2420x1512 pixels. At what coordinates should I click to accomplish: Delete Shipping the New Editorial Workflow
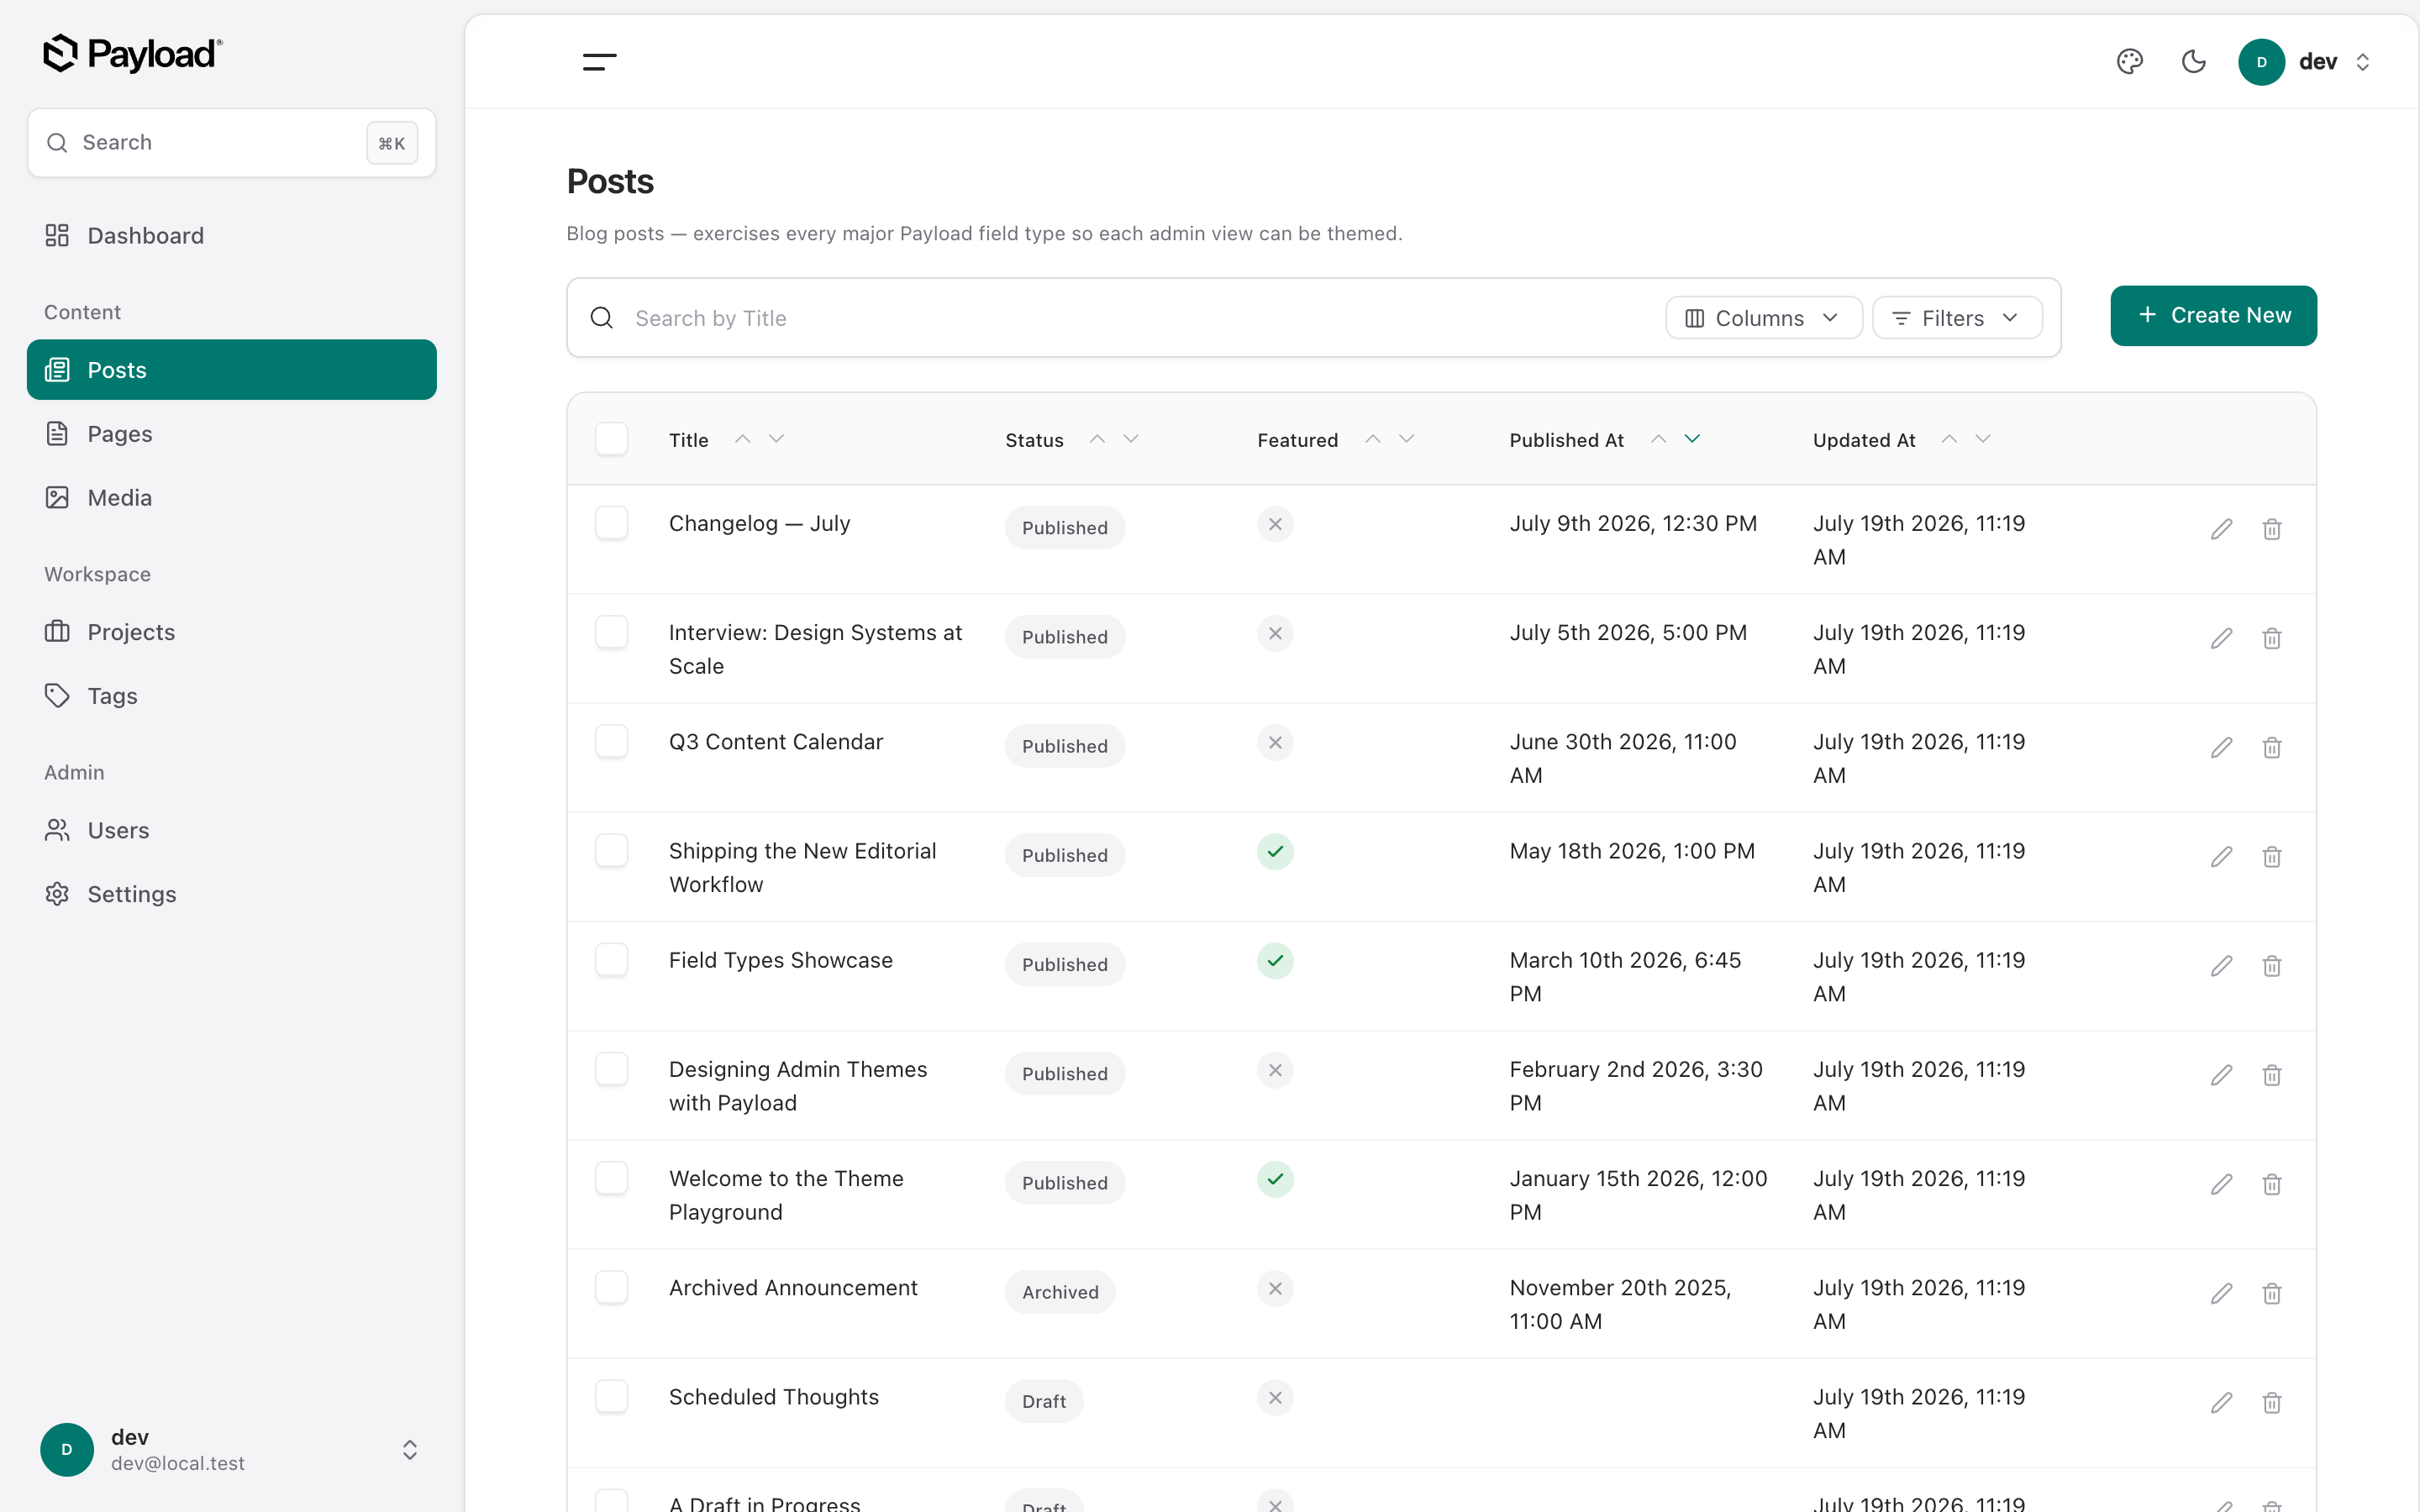[2272, 856]
